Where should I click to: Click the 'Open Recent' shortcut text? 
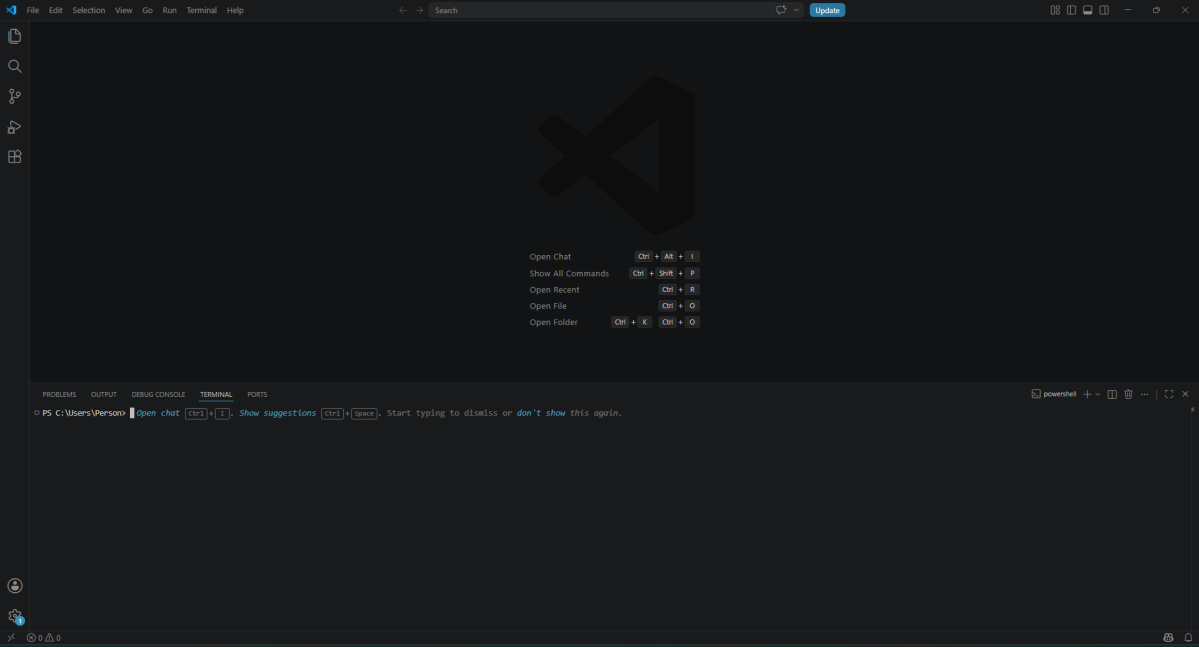554,290
